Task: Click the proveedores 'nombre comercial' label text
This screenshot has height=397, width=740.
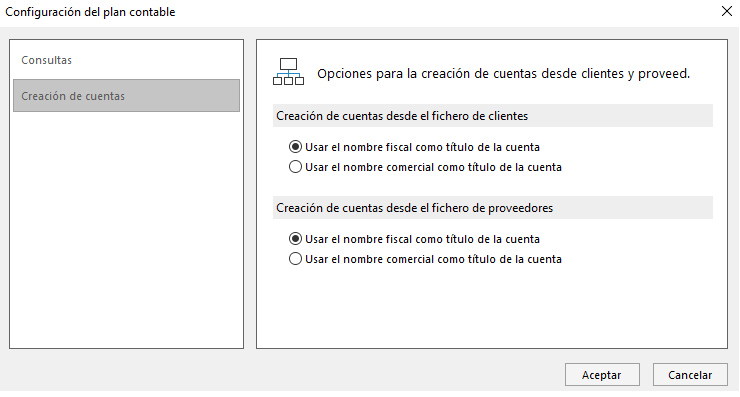Action: point(433,259)
